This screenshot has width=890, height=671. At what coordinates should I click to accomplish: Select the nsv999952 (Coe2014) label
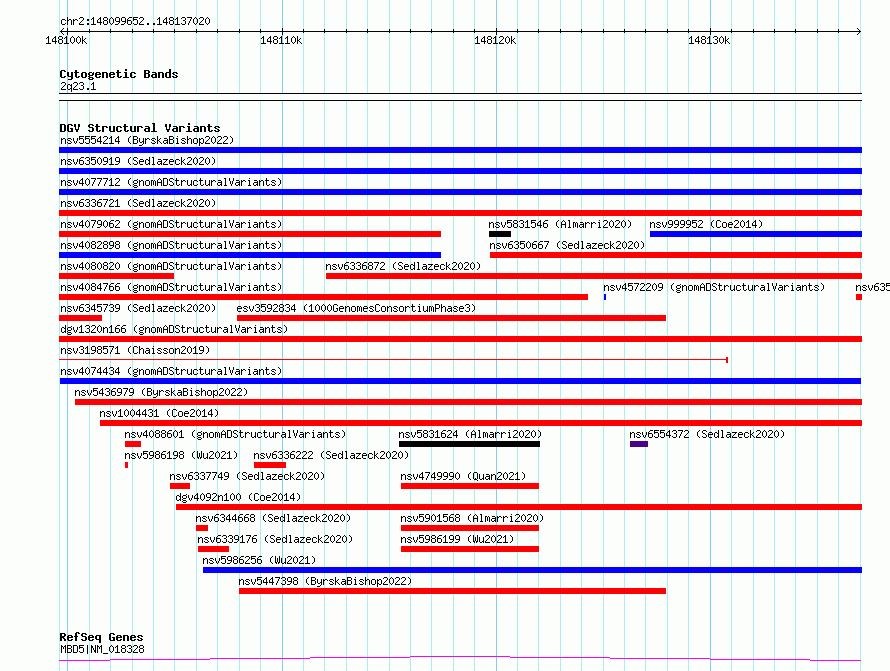click(x=706, y=224)
